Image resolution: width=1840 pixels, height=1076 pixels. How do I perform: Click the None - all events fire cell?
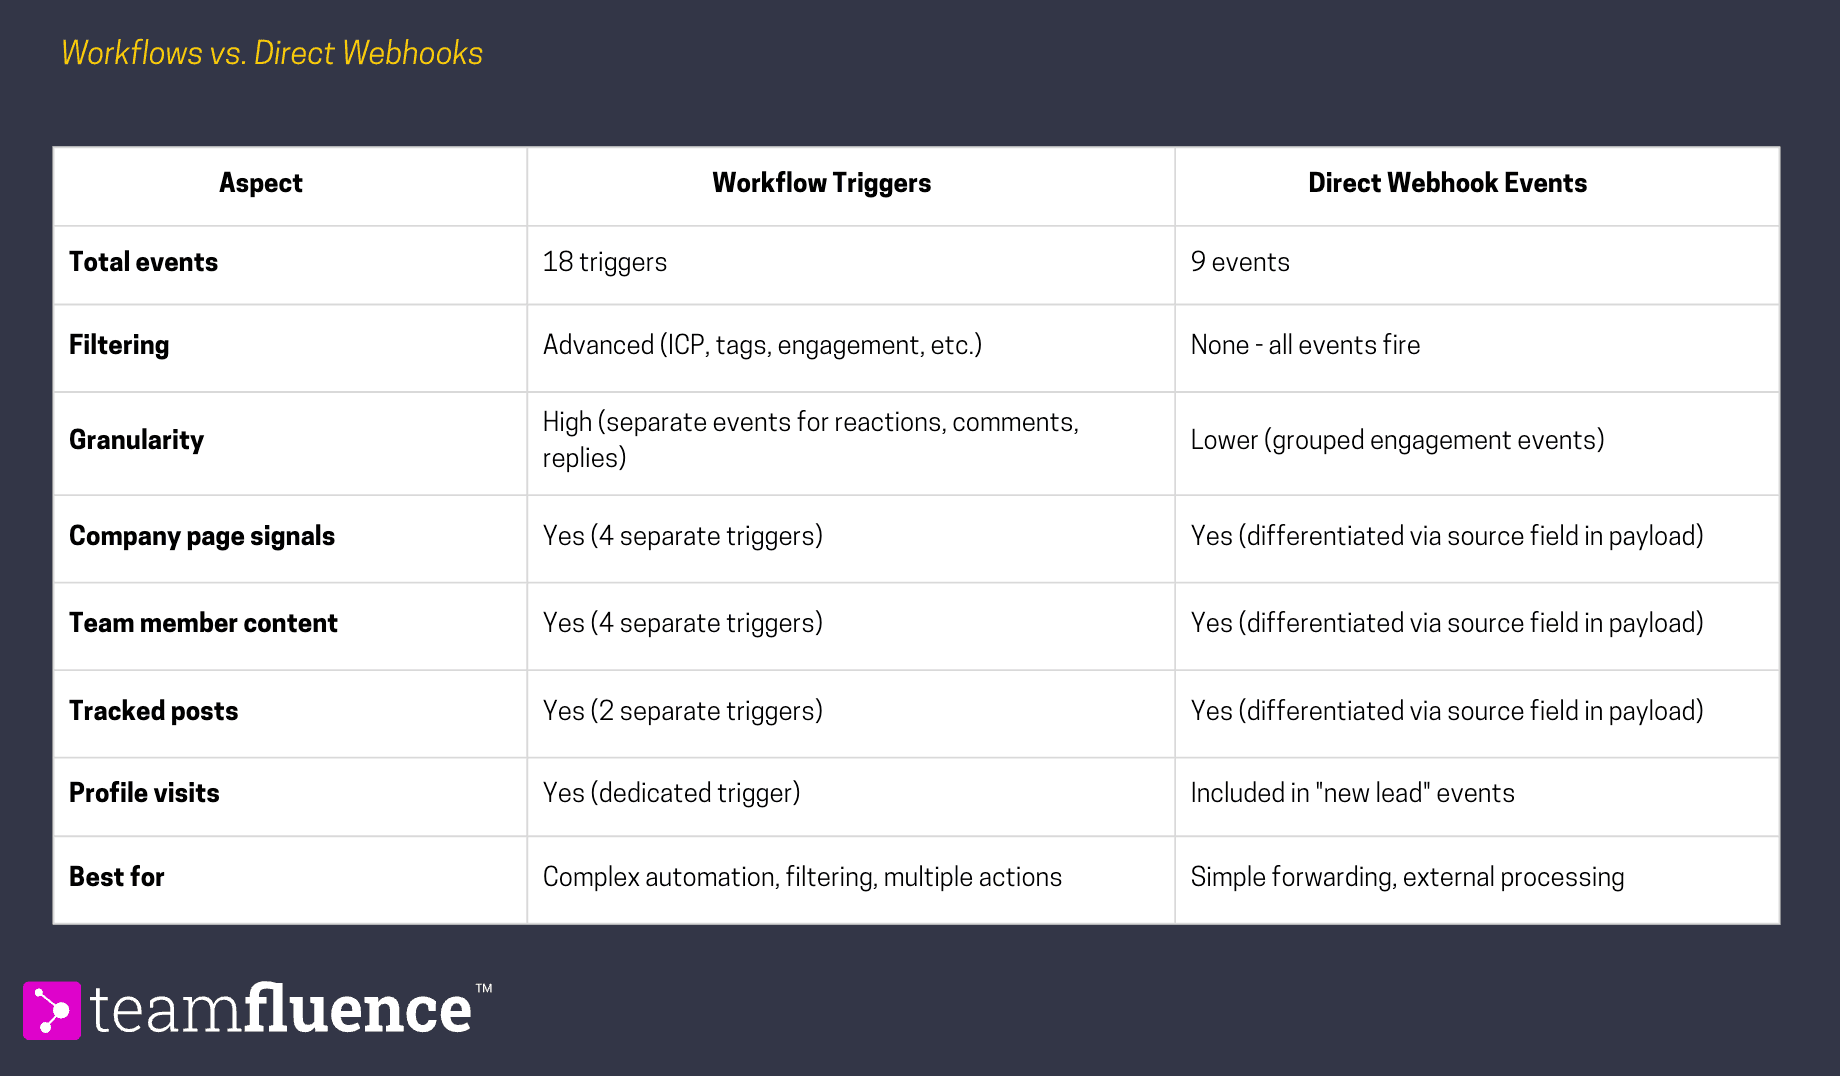click(x=1305, y=345)
